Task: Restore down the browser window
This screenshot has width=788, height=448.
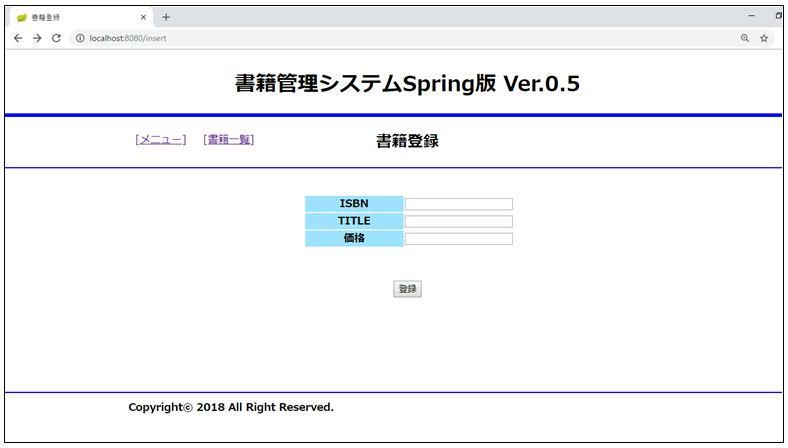Action: click(778, 16)
